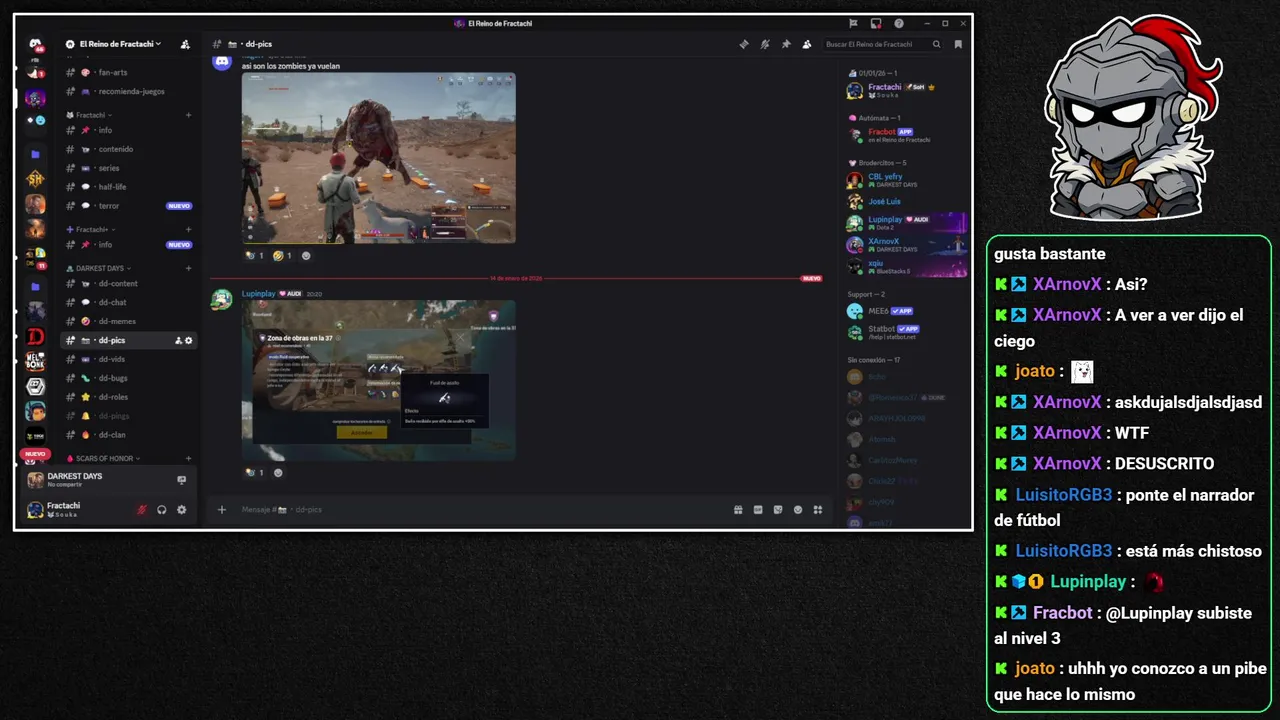Open Lupinplay username in message
1280x720 pixels.
[x=258, y=294]
